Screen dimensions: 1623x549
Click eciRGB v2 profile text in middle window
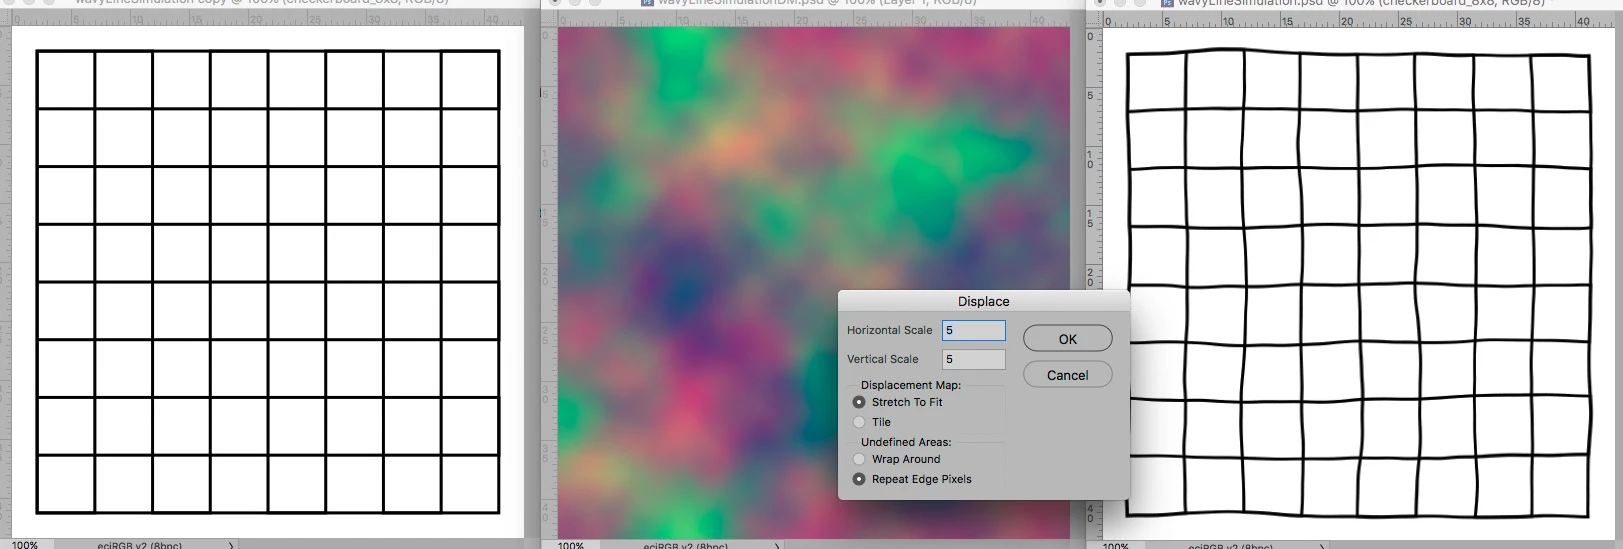coord(686,545)
